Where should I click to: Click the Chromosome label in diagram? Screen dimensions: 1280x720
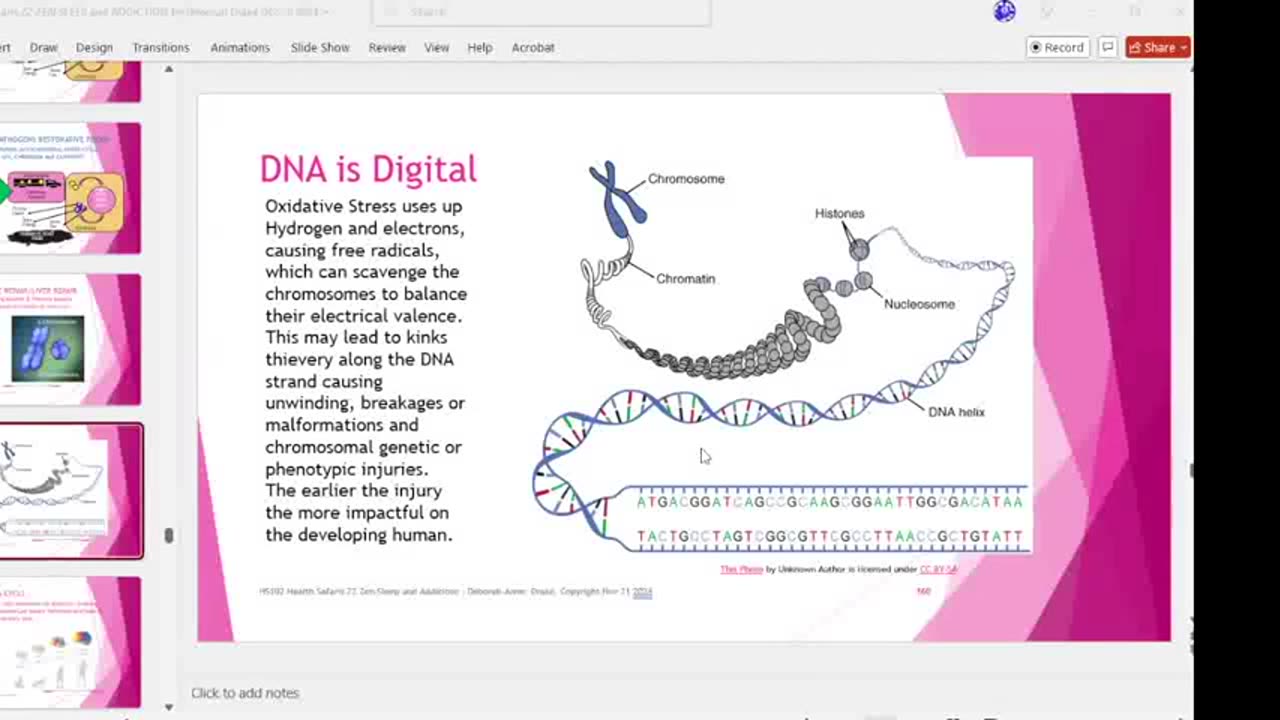pyautogui.click(x=686, y=179)
